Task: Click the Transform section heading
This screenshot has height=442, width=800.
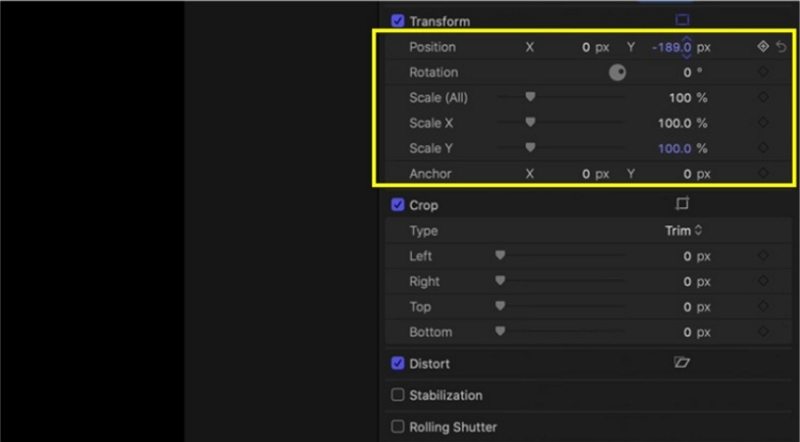Action: pos(440,21)
